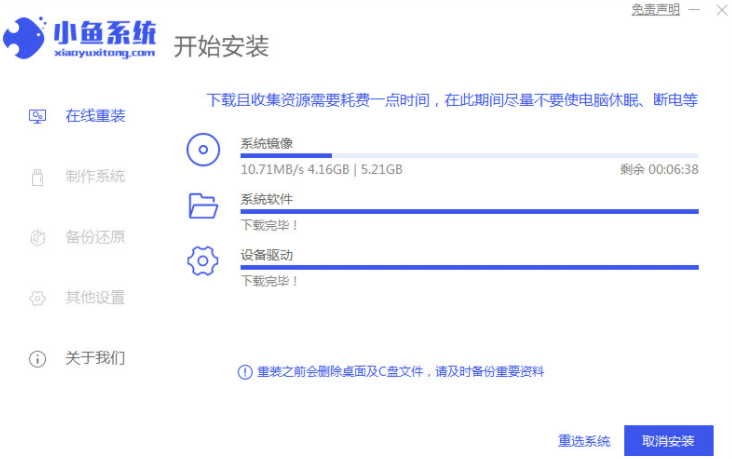Click the 重选系统 link

pos(584,441)
